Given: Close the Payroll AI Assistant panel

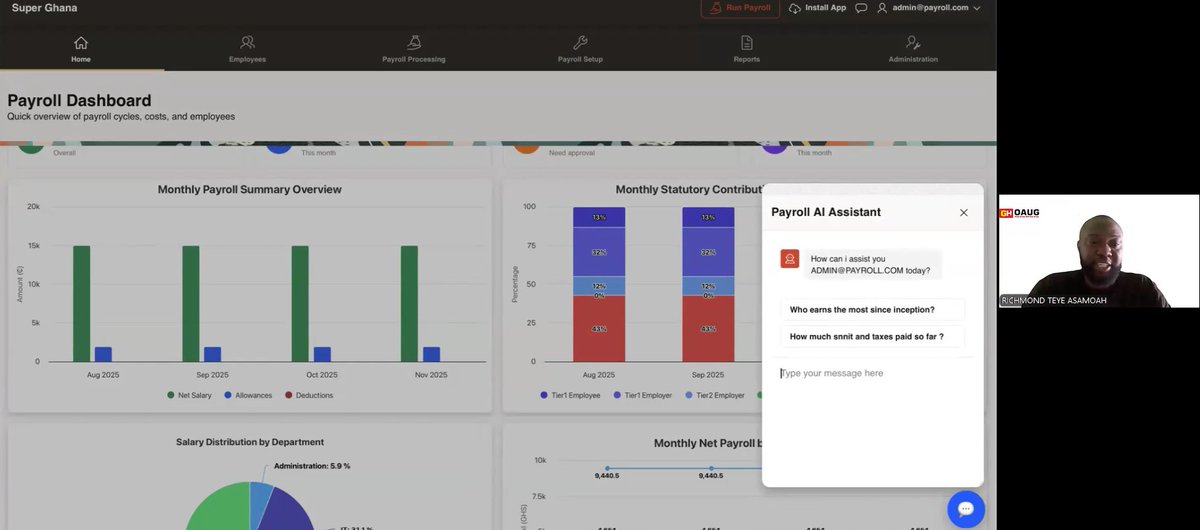Looking at the screenshot, I should pos(964,212).
